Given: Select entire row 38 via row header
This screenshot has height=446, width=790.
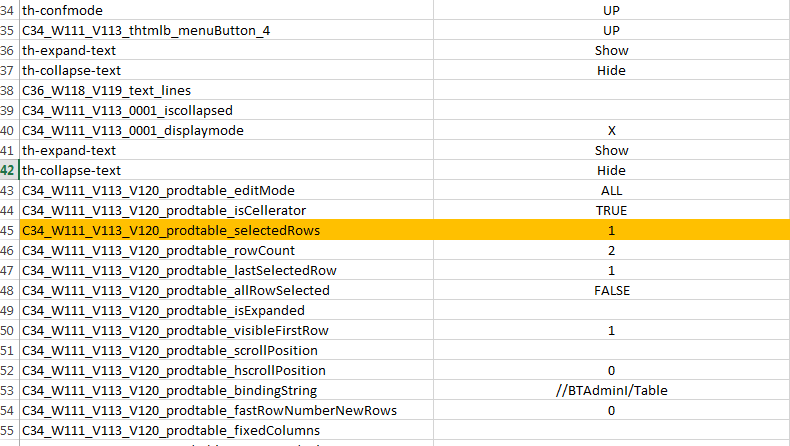Looking at the screenshot, I should point(9,90).
